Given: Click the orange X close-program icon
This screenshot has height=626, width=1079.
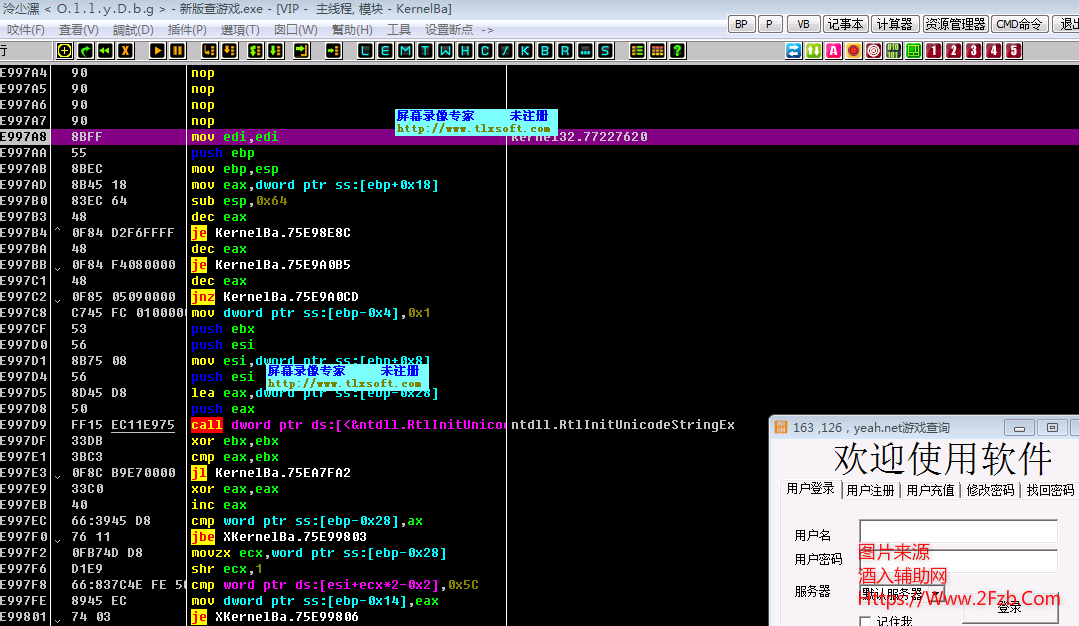Looking at the screenshot, I should pyautogui.click(x=125, y=50).
